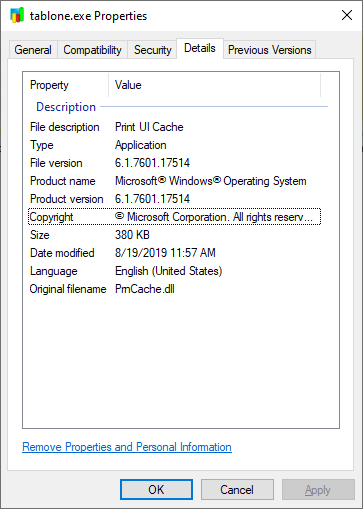Switch to the General tab
Image resolution: width=363 pixels, height=509 pixels.
tap(33, 50)
